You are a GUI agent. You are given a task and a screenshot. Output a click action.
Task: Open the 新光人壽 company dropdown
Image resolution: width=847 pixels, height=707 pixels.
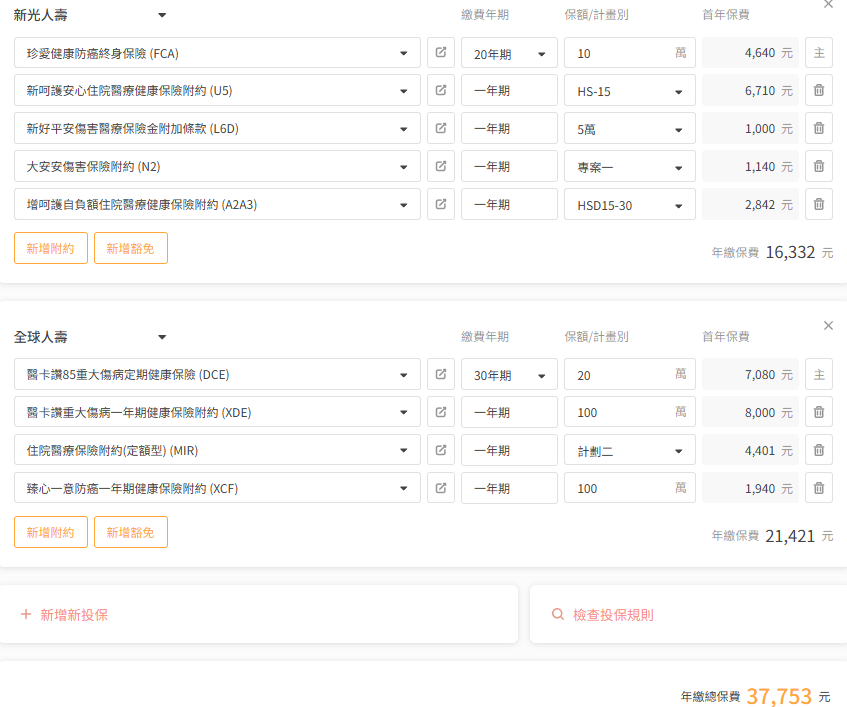pos(90,15)
